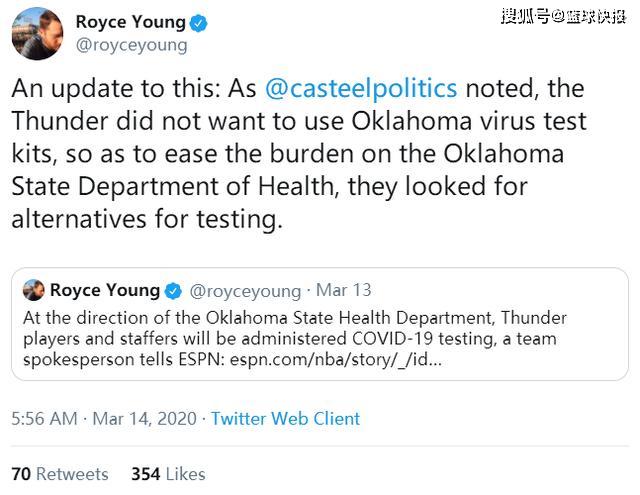Open the Twitter Web Client source link
Viewport: 640px width, 495px height.
pyautogui.click(x=285, y=419)
